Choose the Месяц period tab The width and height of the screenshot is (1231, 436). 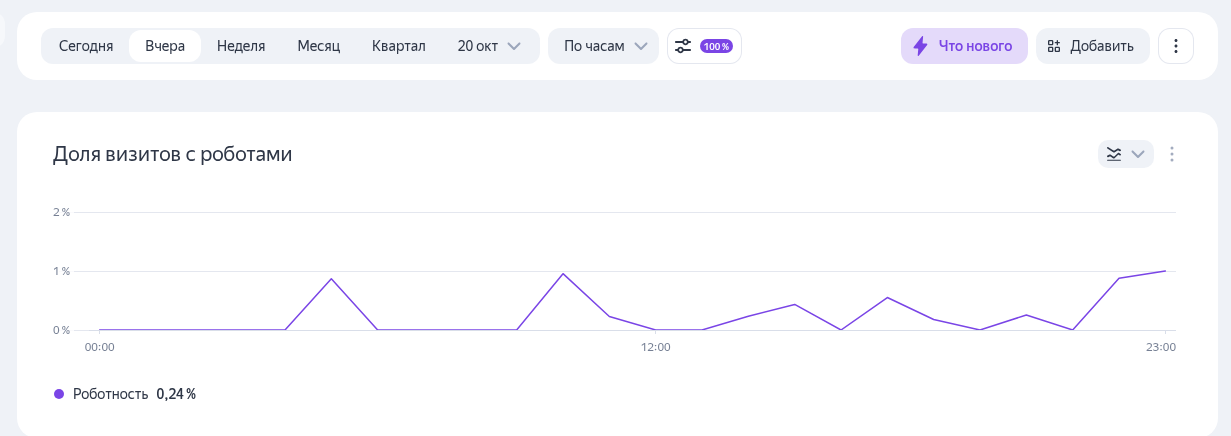[319, 46]
